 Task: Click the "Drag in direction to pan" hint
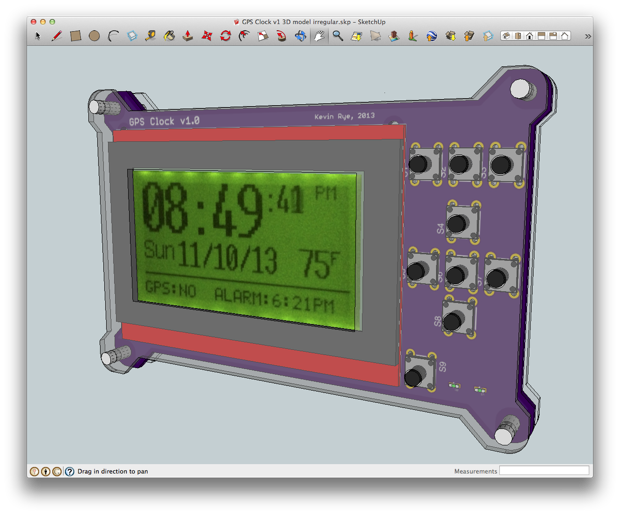113,471
